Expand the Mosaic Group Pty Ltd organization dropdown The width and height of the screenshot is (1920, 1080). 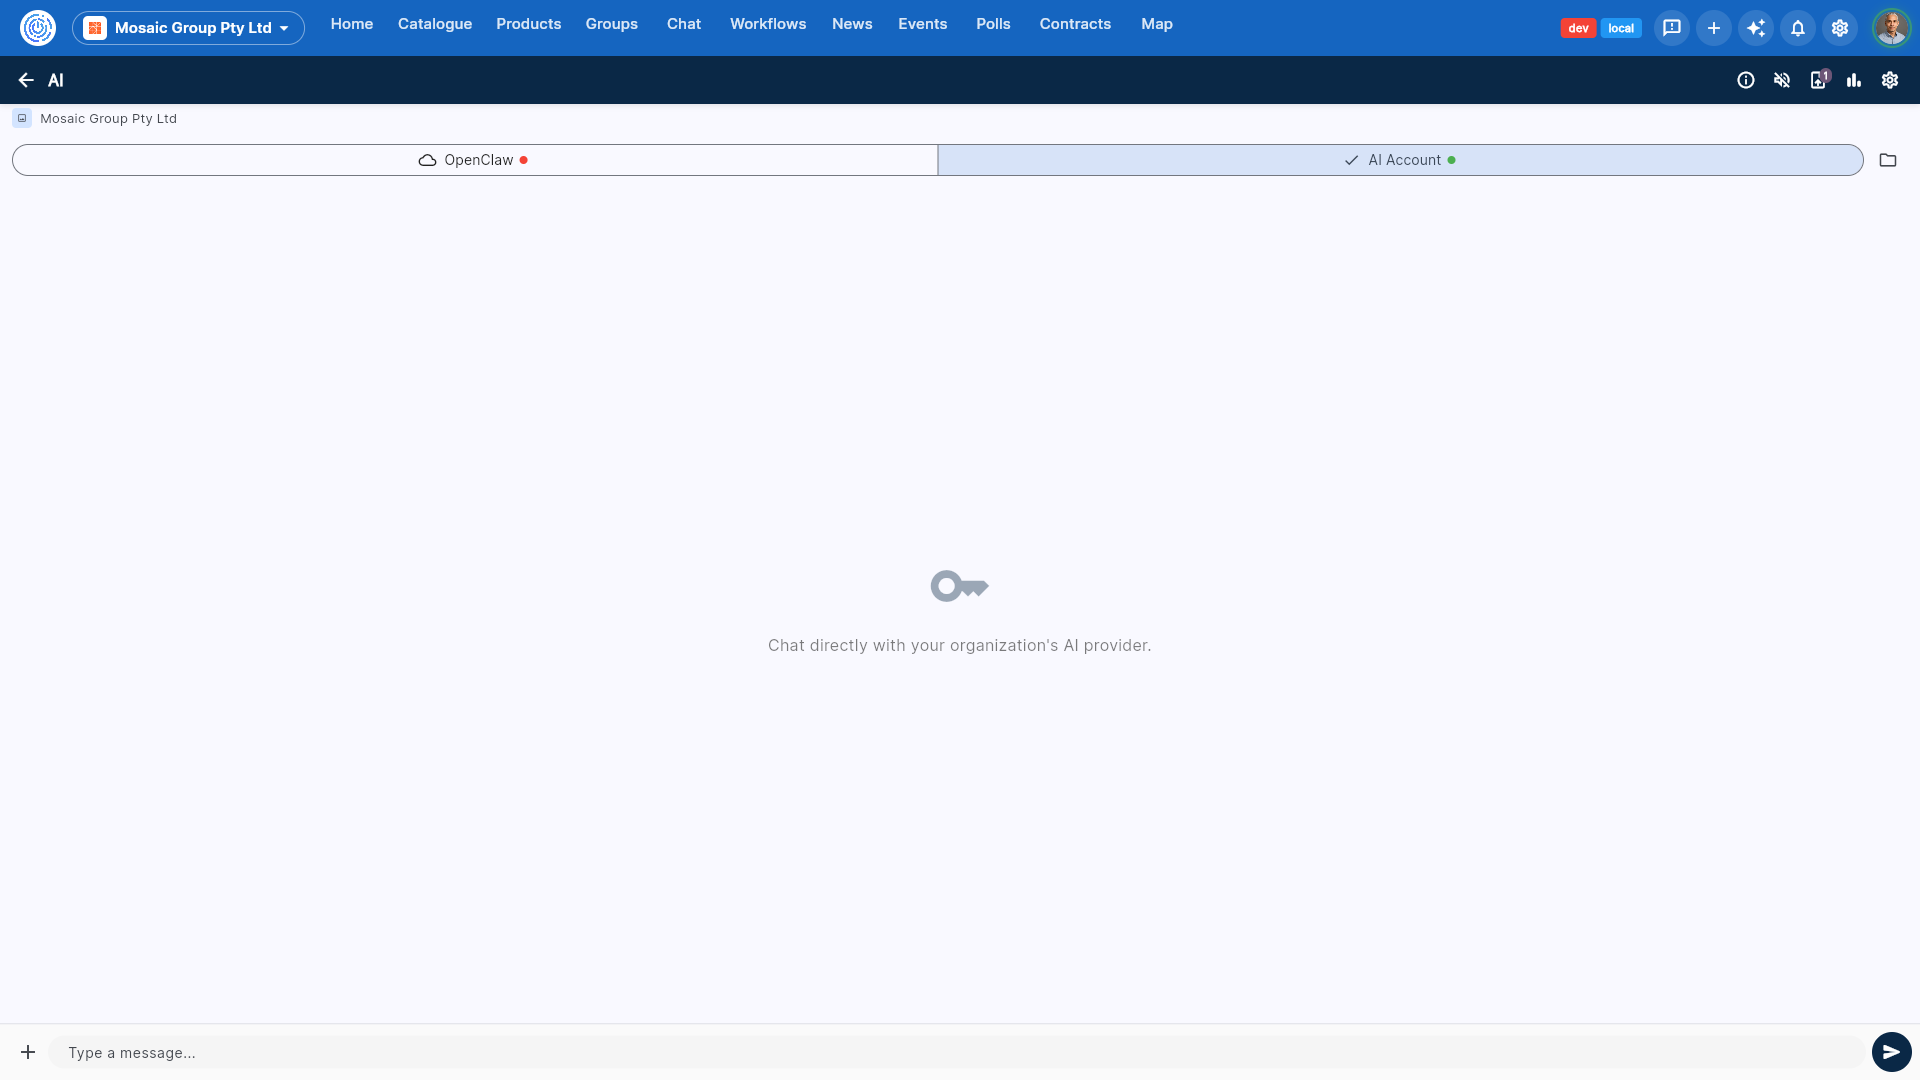pyautogui.click(x=188, y=28)
